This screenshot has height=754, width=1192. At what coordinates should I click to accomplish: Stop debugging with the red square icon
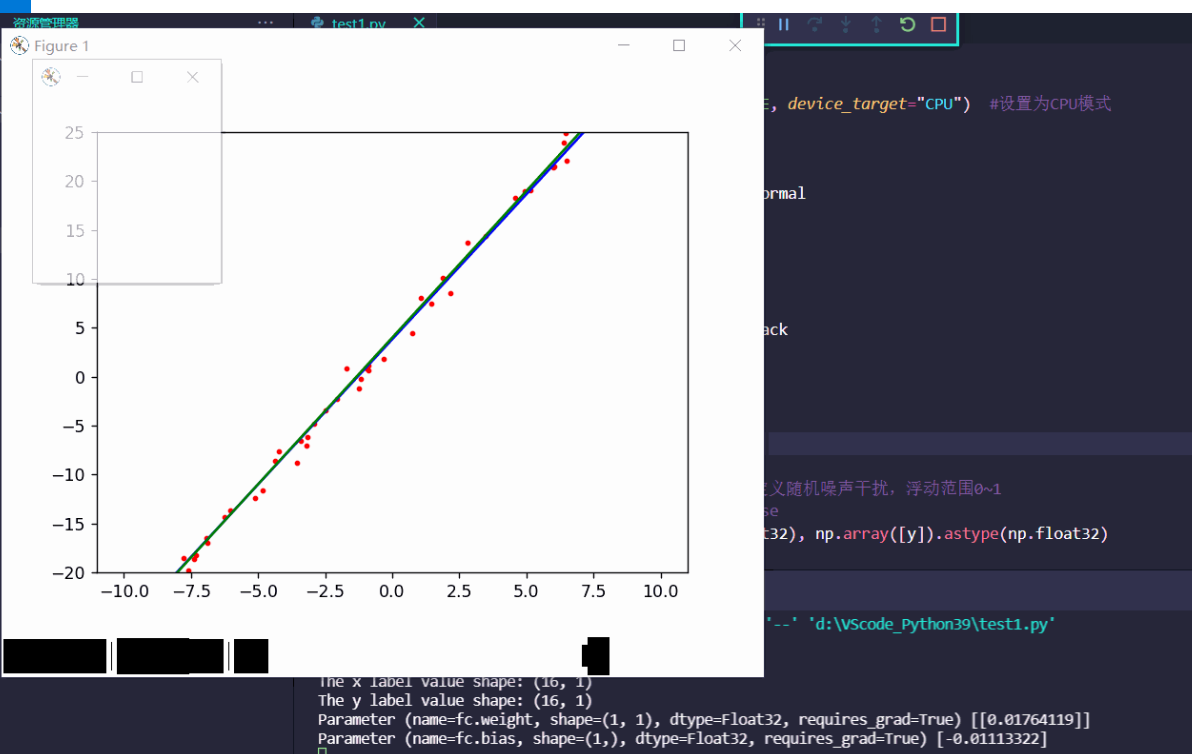(938, 24)
